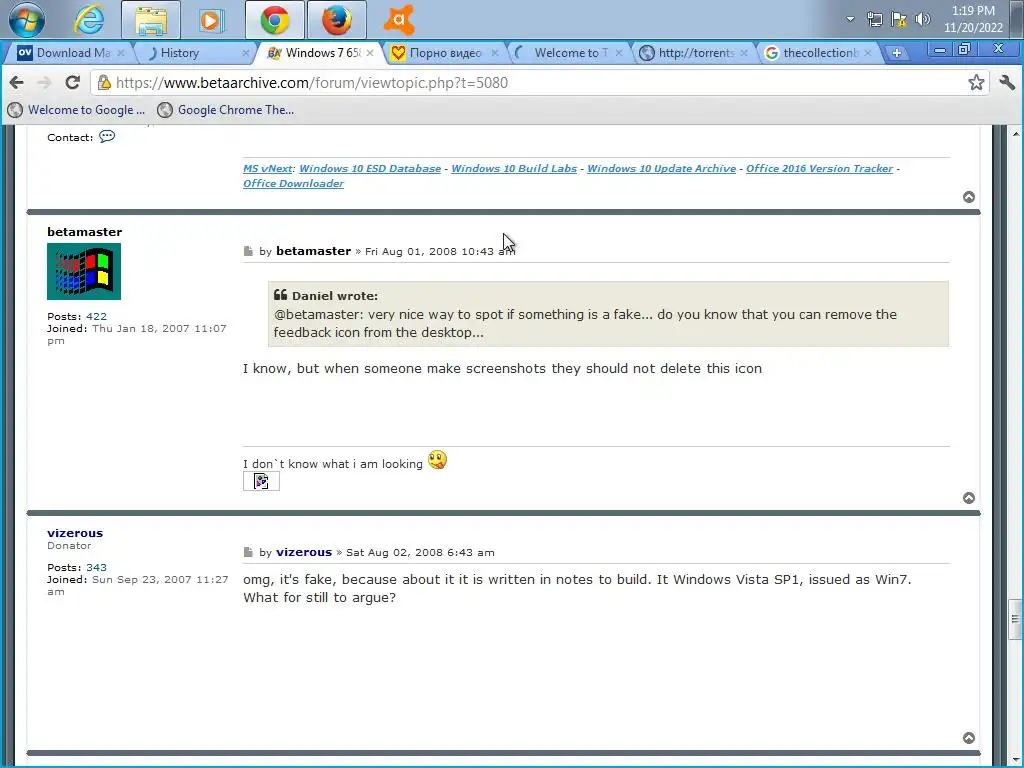The width and height of the screenshot is (1024, 768).
Task: Jump to top from vizerous post arrow
Action: click(969, 738)
